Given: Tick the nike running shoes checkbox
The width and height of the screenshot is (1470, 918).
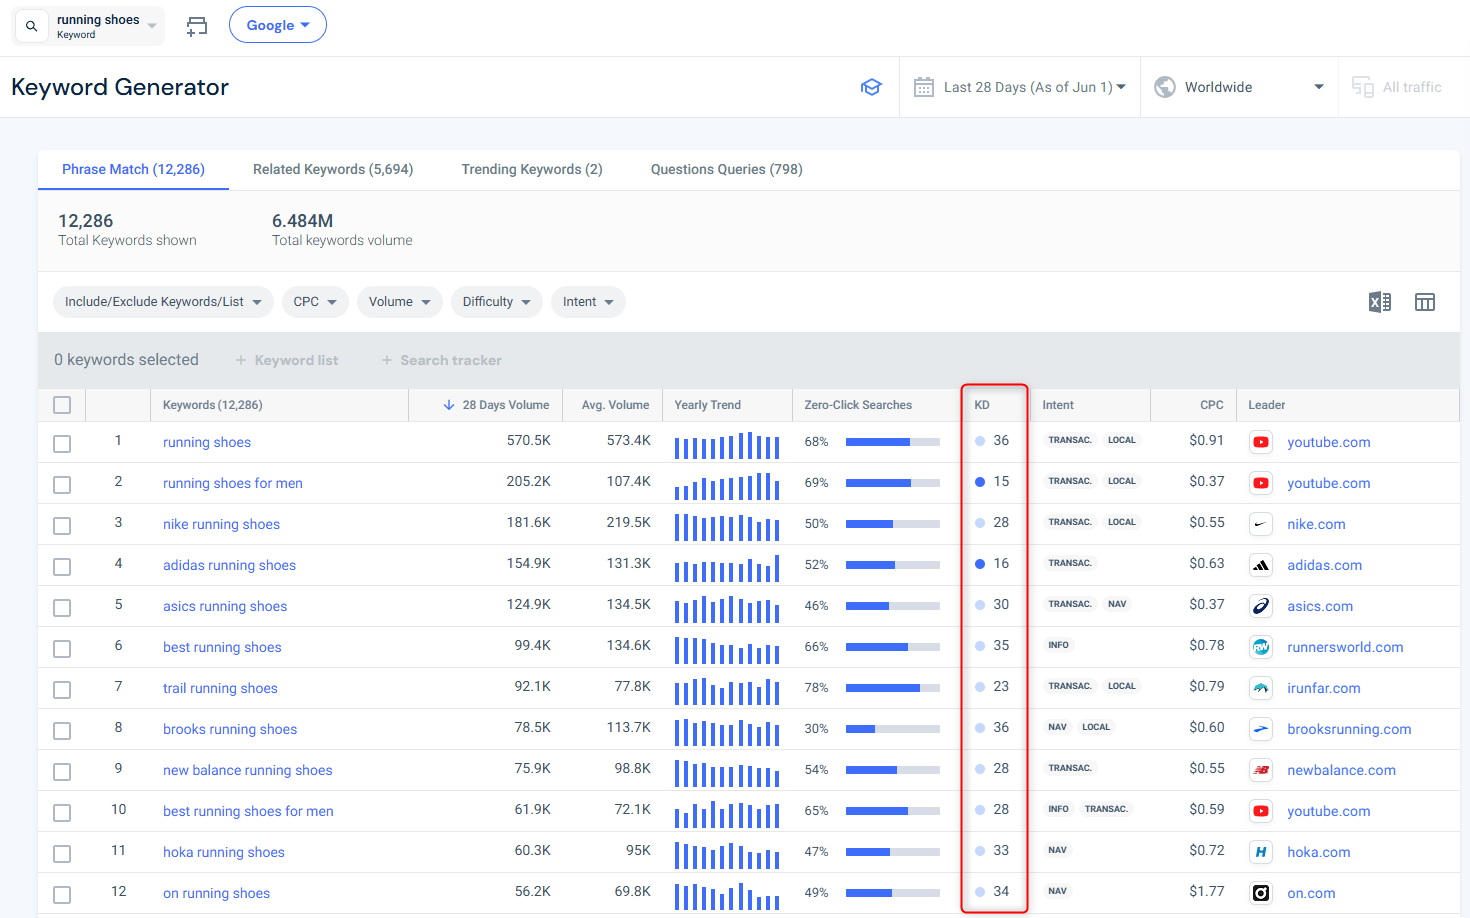Looking at the screenshot, I should [62, 525].
